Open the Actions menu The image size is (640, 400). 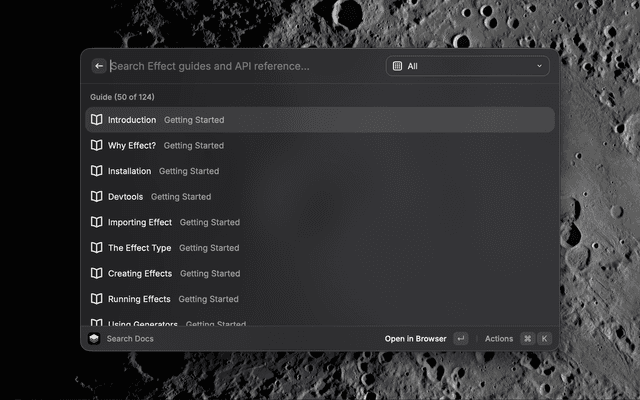coord(499,339)
